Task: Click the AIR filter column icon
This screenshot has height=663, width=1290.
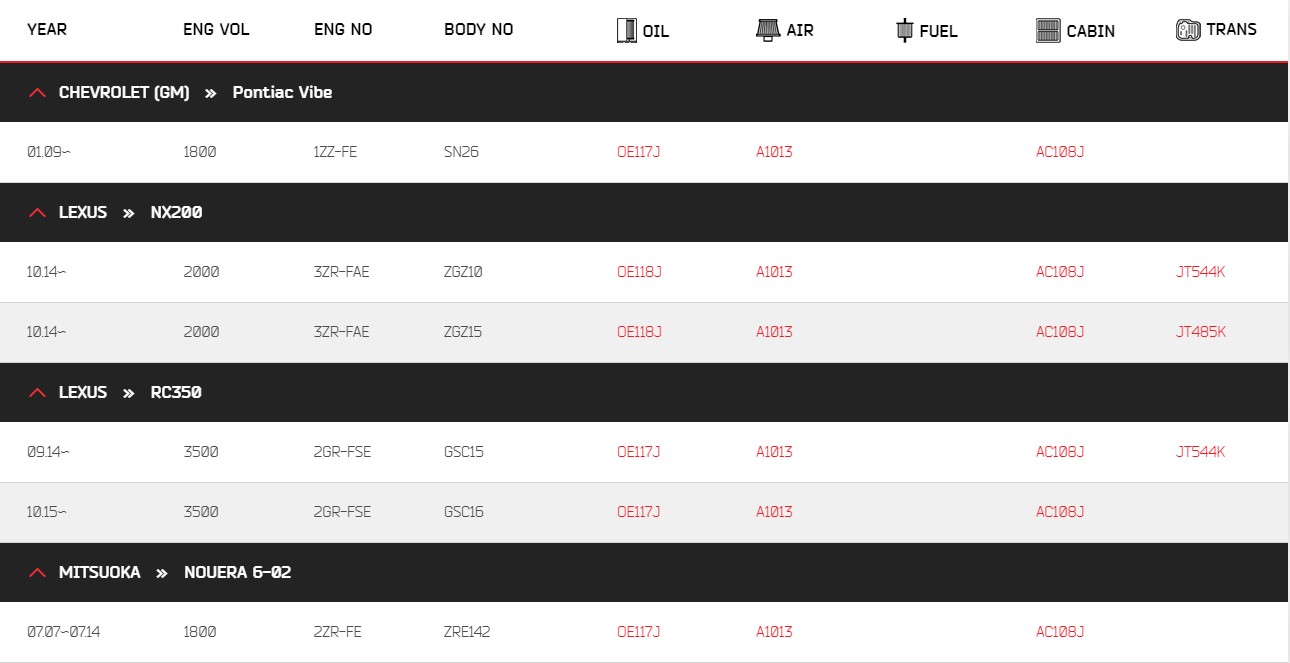Action: 767,29
